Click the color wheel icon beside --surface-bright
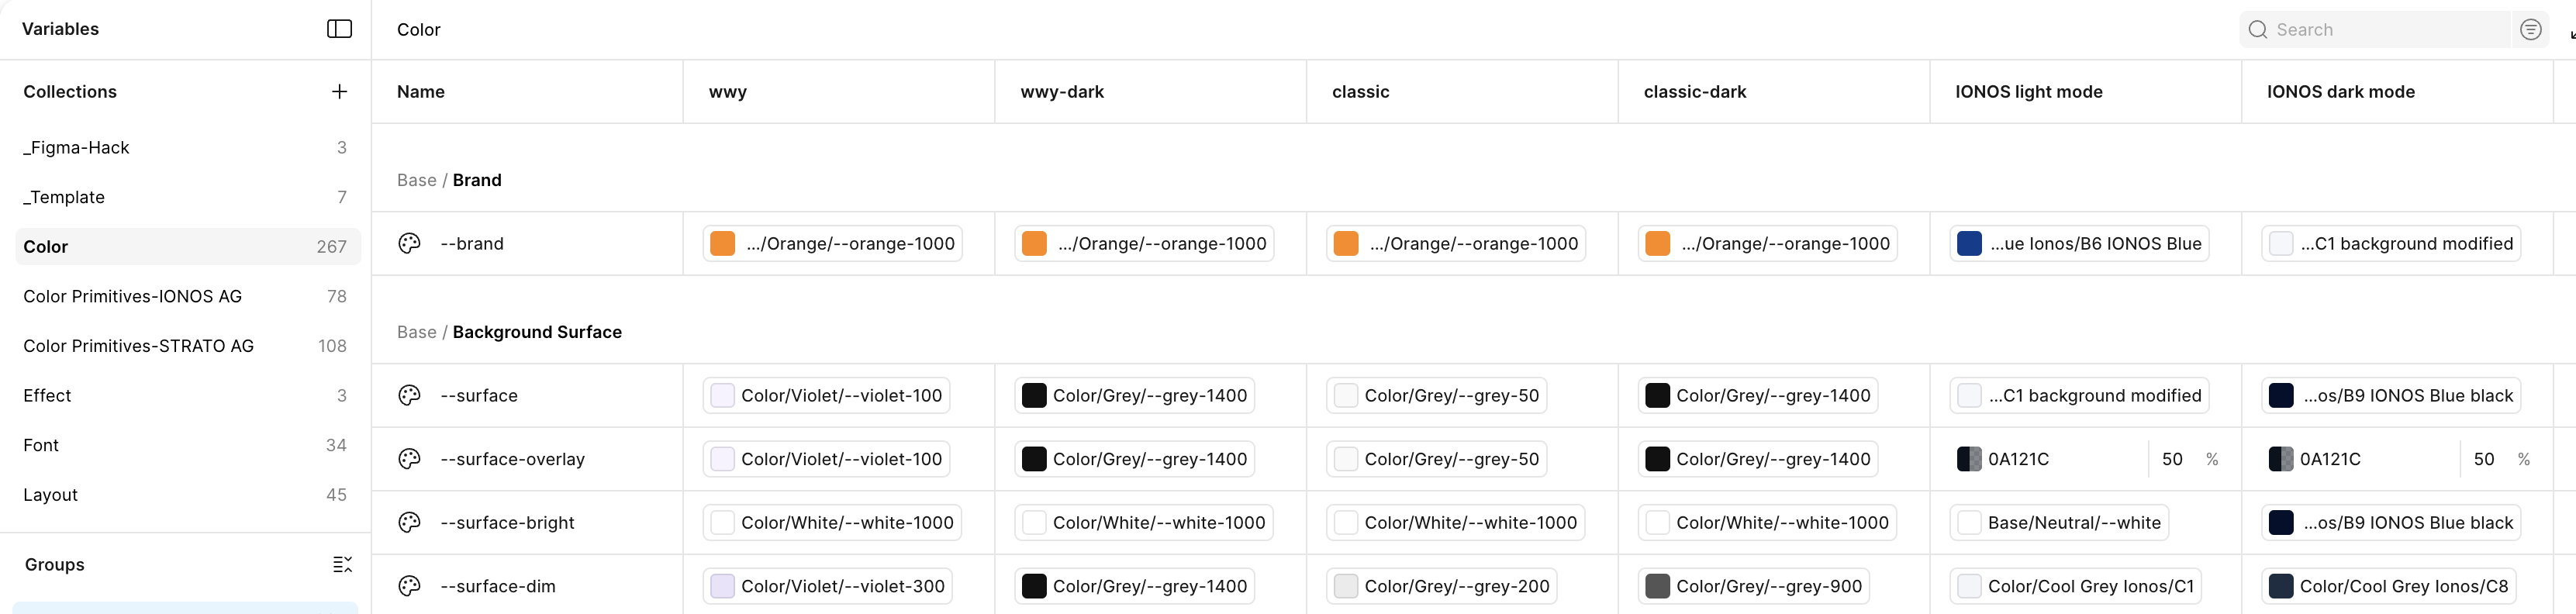The image size is (2576, 614). point(410,522)
